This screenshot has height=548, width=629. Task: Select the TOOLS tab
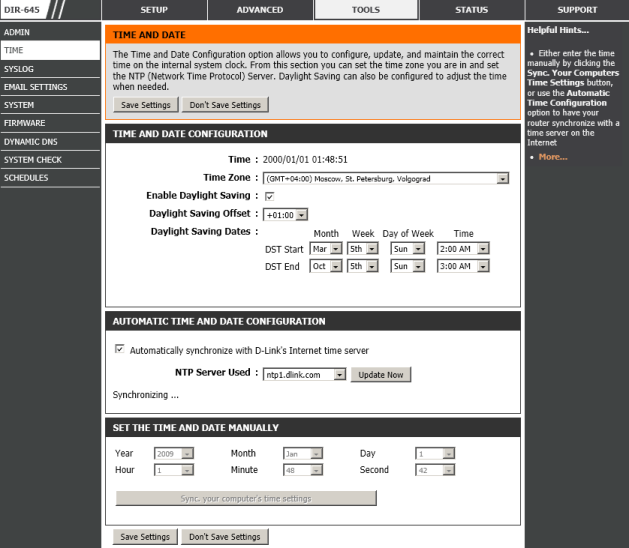(366, 10)
